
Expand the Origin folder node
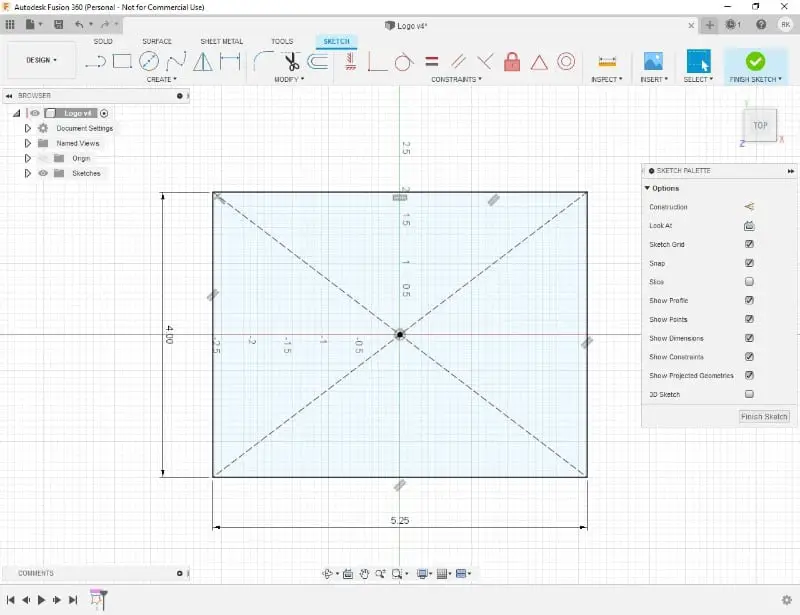tap(28, 158)
